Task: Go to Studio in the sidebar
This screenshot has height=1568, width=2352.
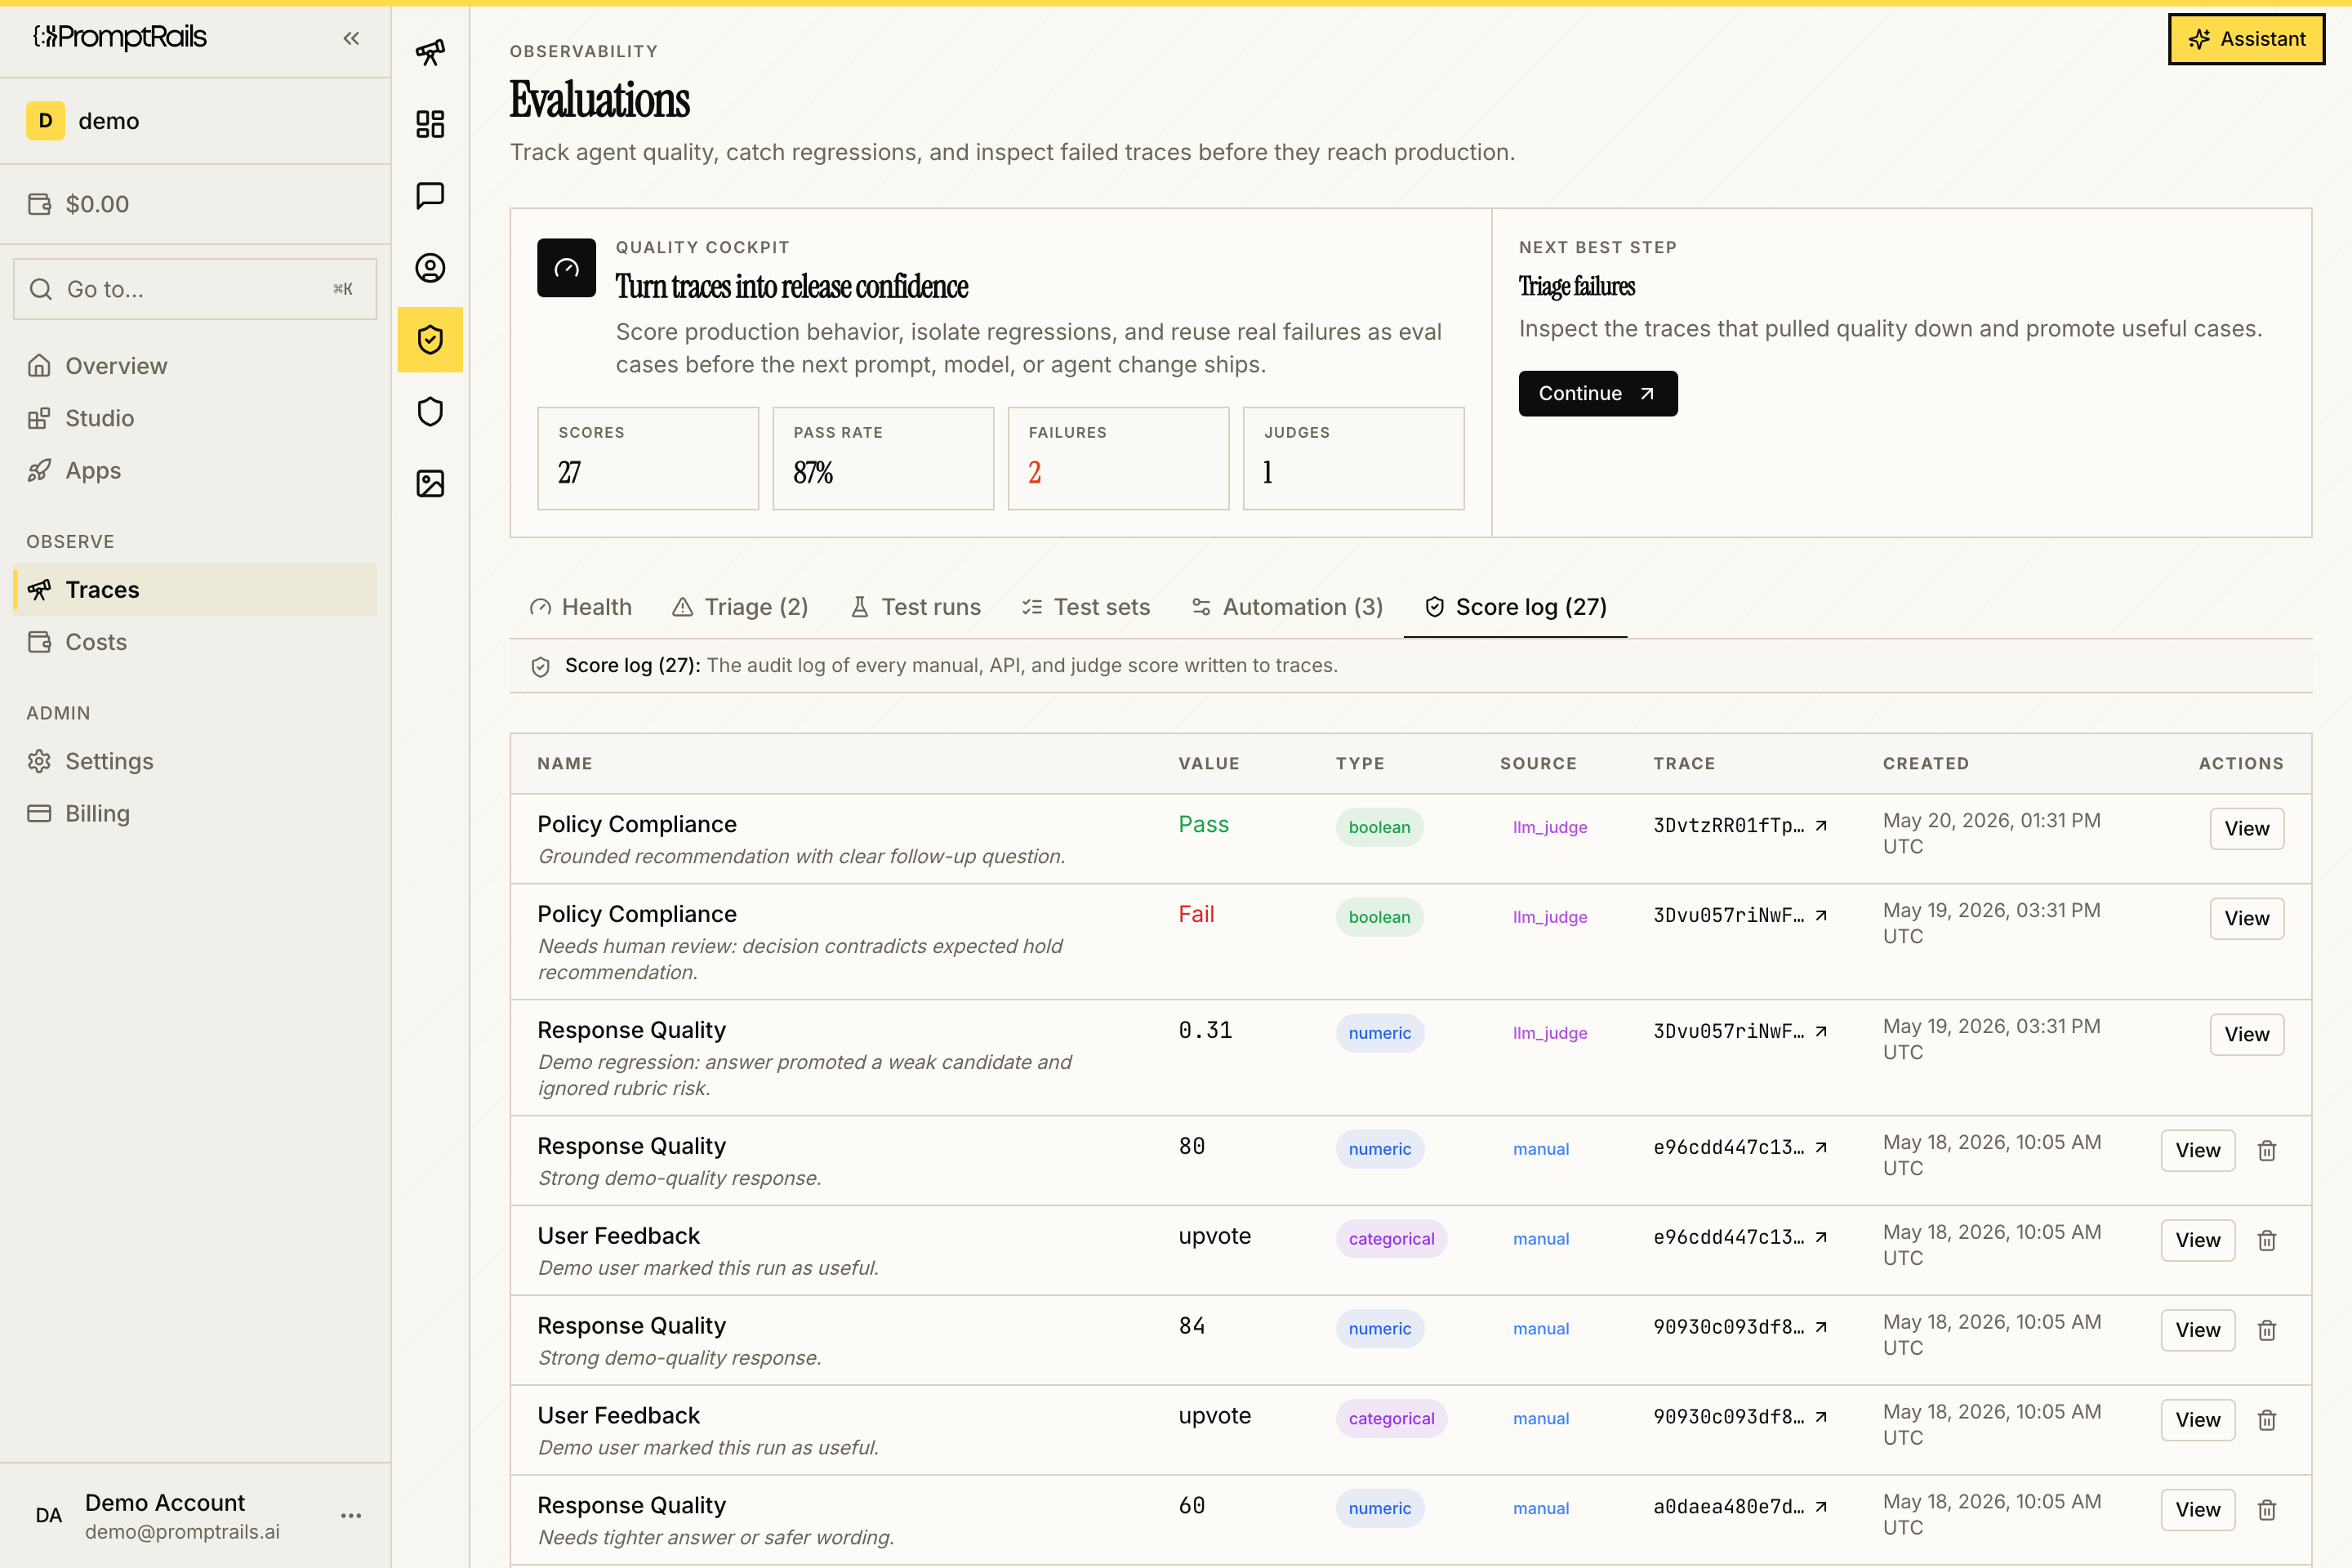Action: click(x=195, y=418)
